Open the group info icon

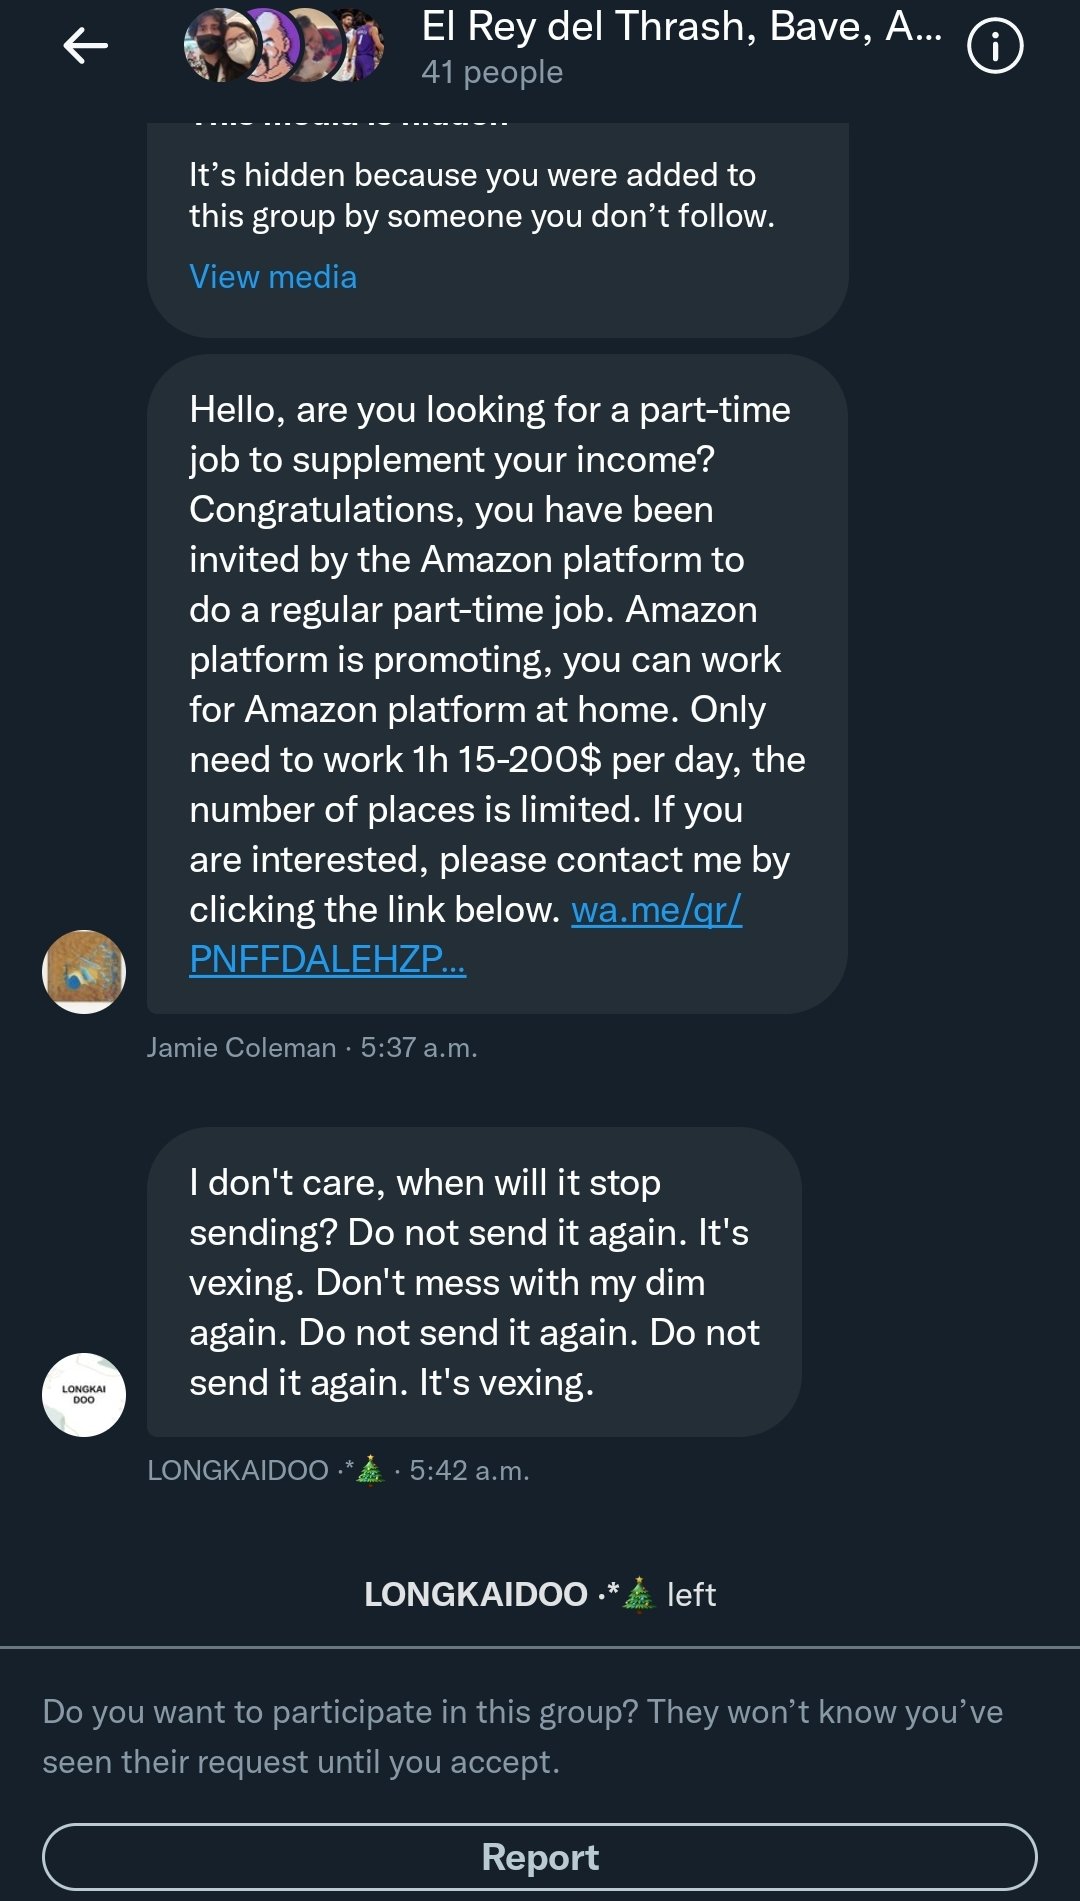click(x=994, y=47)
